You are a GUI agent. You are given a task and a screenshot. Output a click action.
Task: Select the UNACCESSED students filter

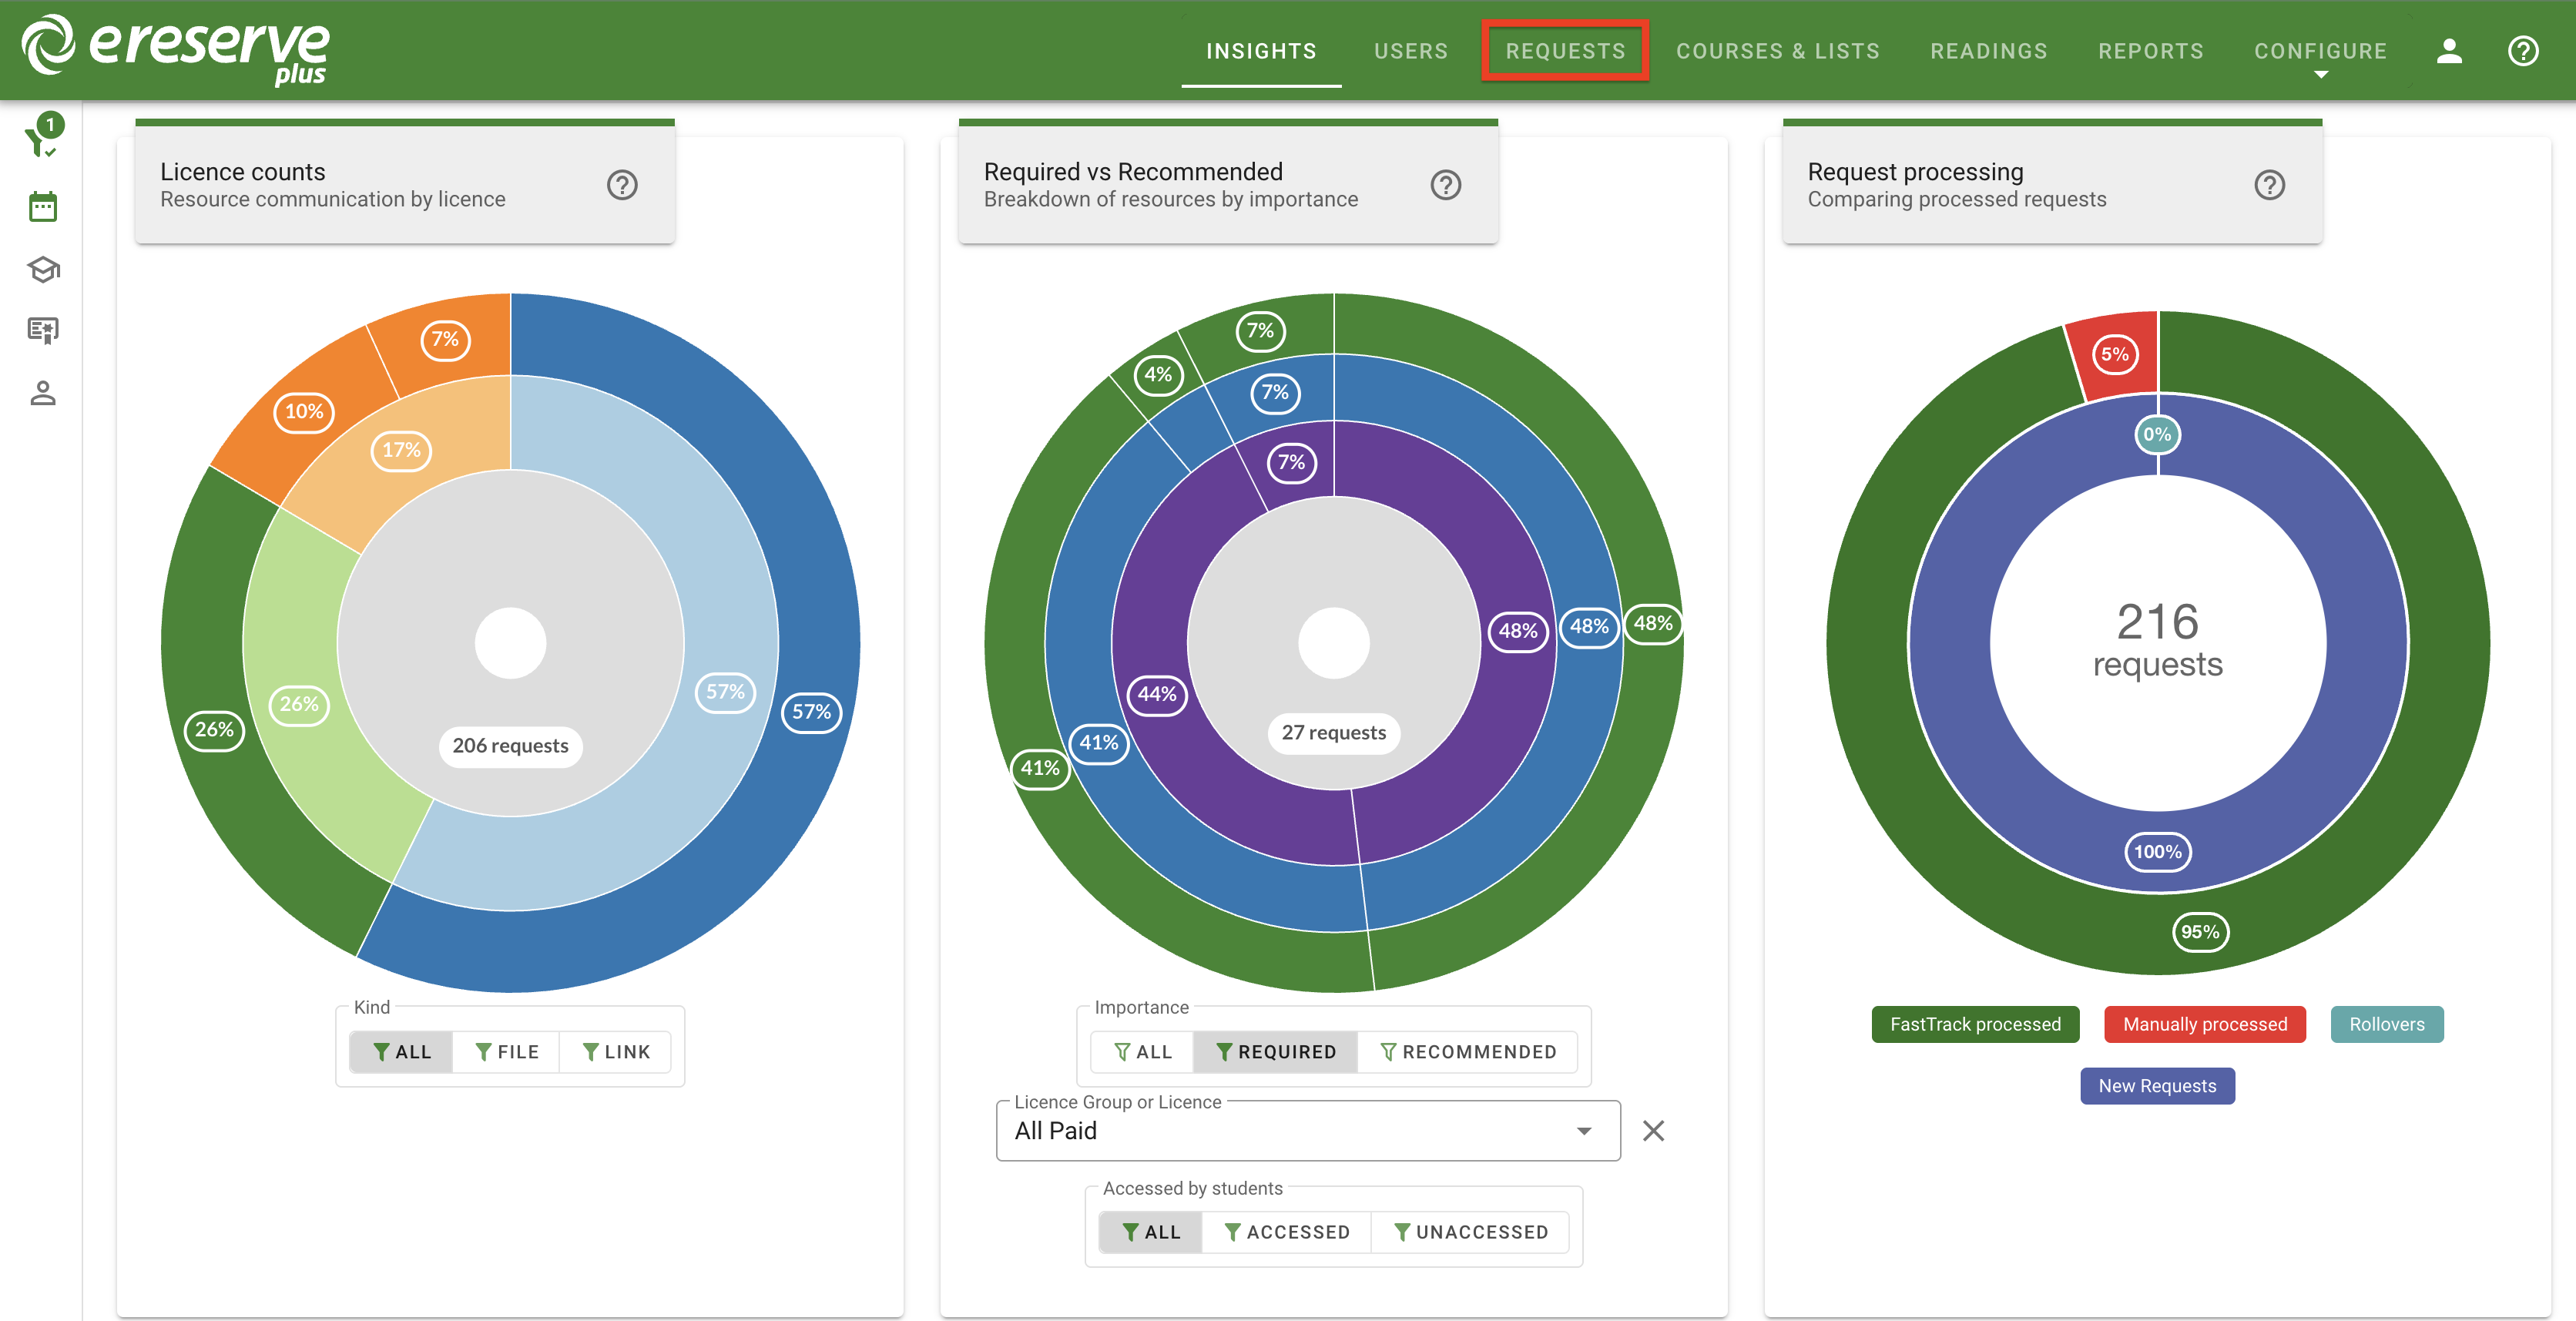click(1470, 1232)
